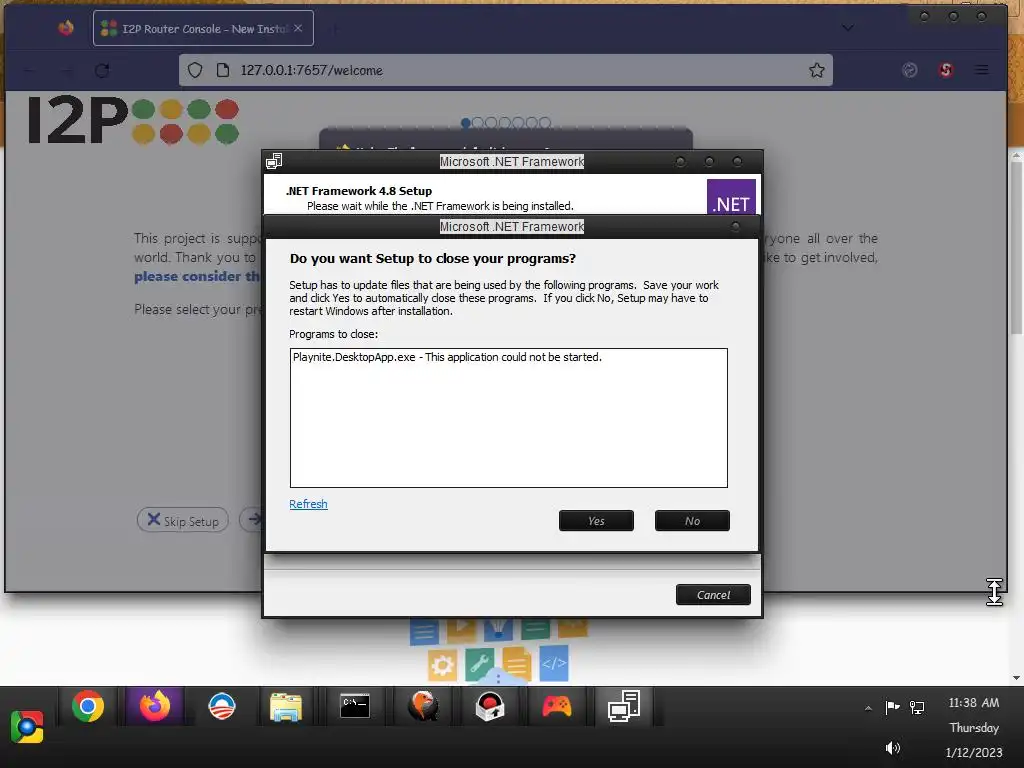1024x768 pixels.
Task: Select the first wizard step dot
Action: point(465,122)
